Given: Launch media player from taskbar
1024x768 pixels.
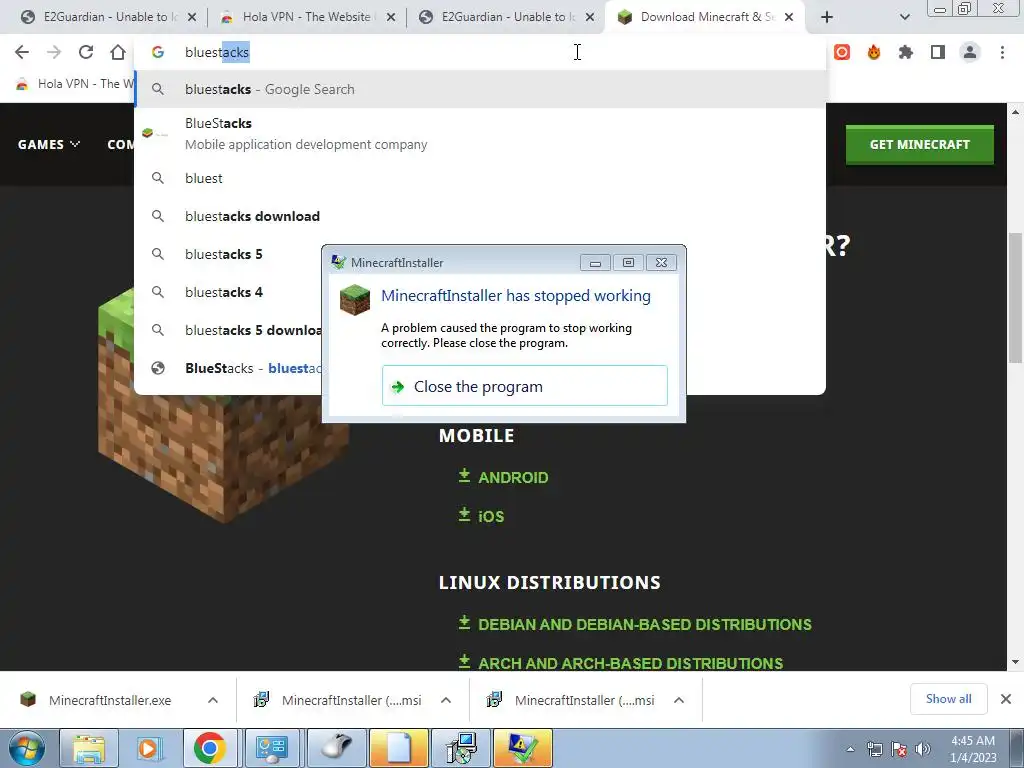Looking at the screenshot, I should coord(150,748).
